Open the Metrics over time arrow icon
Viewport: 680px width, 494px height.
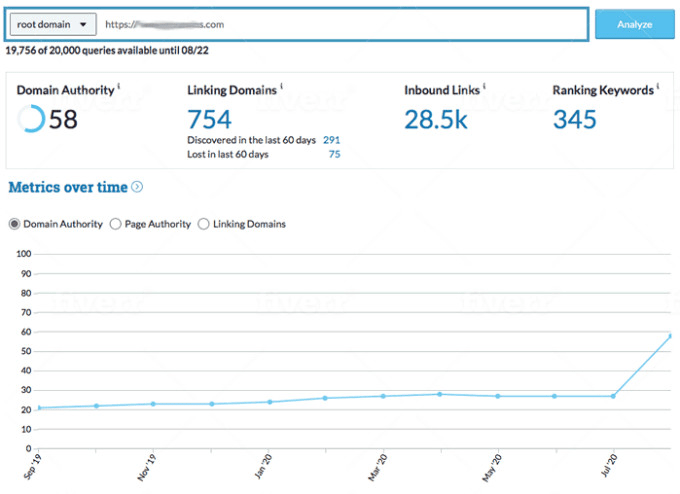click(137, 187)
